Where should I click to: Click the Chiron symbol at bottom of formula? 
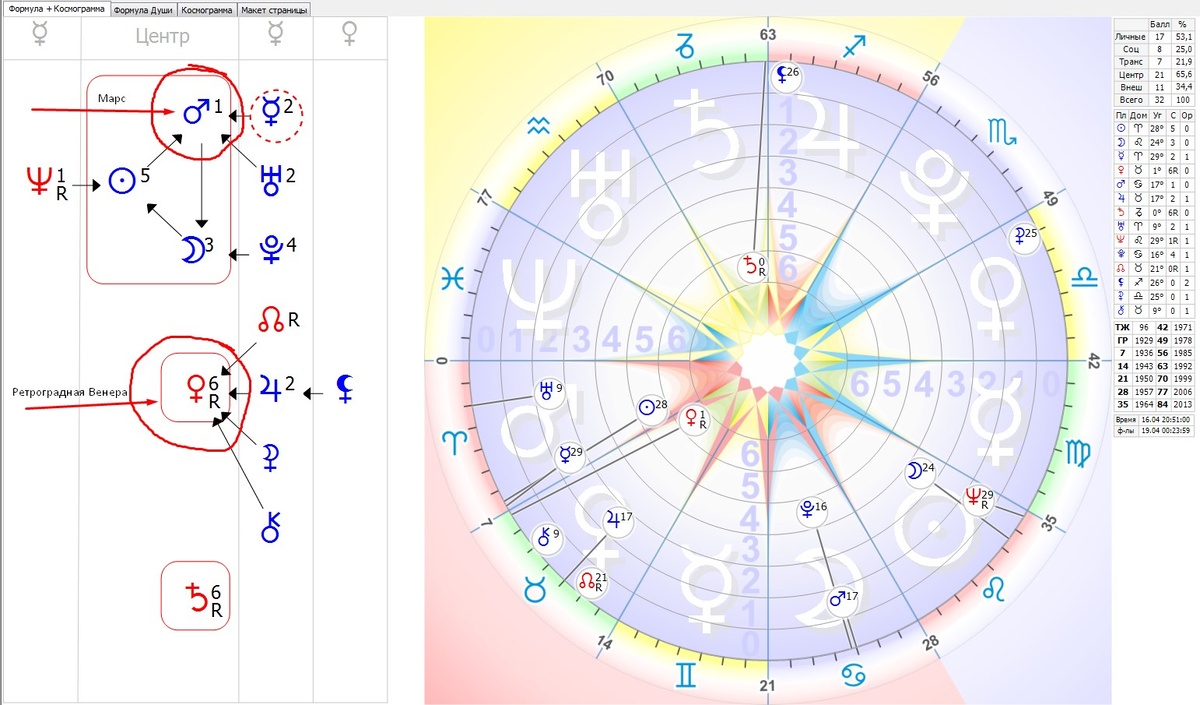pyautogui.click(x=268, y=526)
